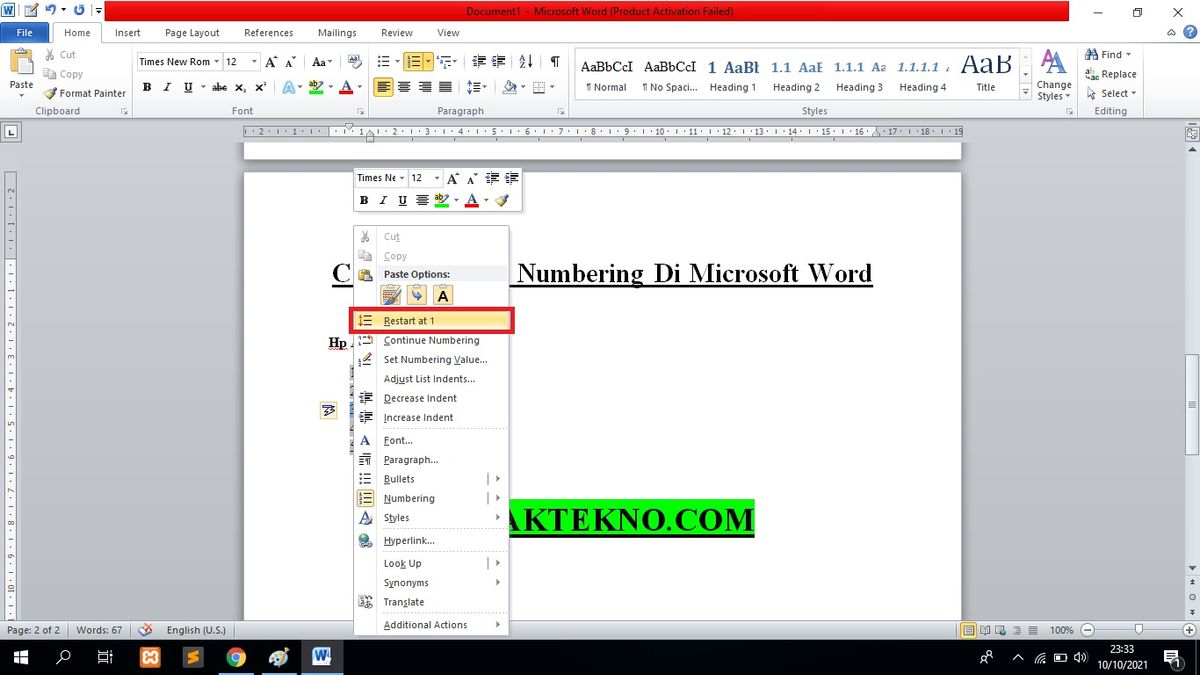Open the mini toolbar font size dropdown

click(437, 178)
